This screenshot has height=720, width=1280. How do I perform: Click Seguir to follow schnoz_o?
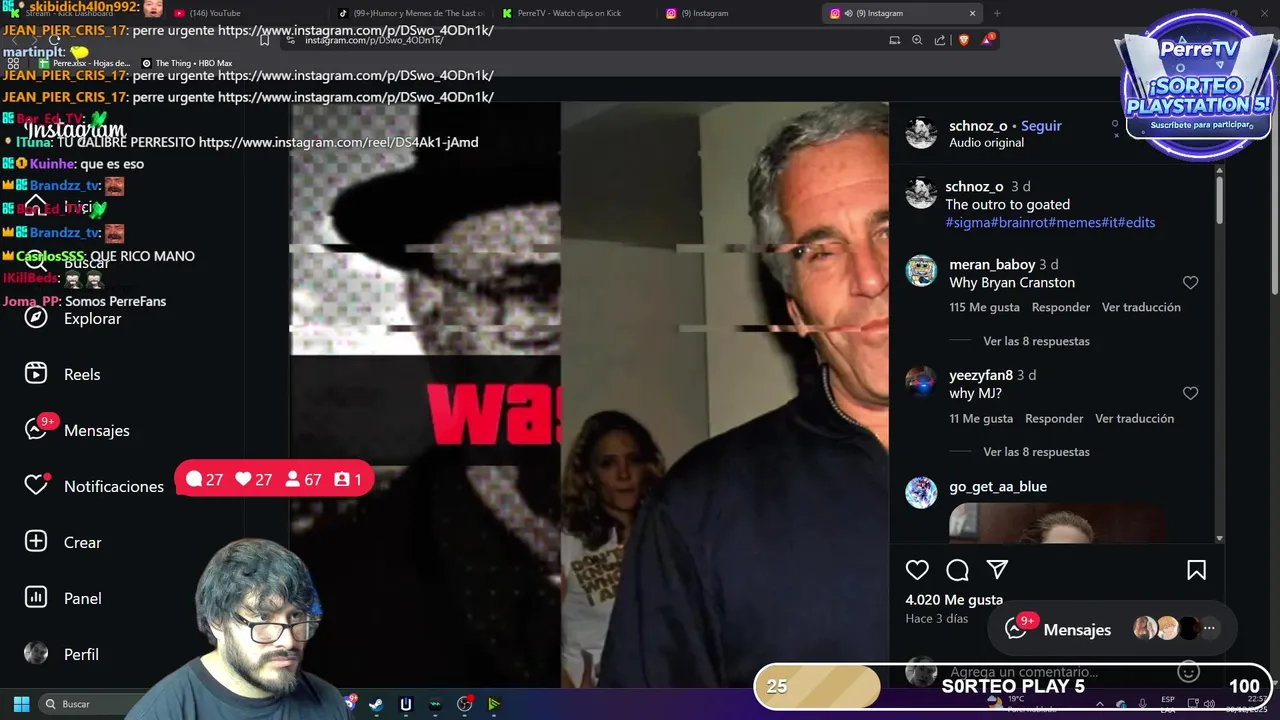(x=1041, y=126)
